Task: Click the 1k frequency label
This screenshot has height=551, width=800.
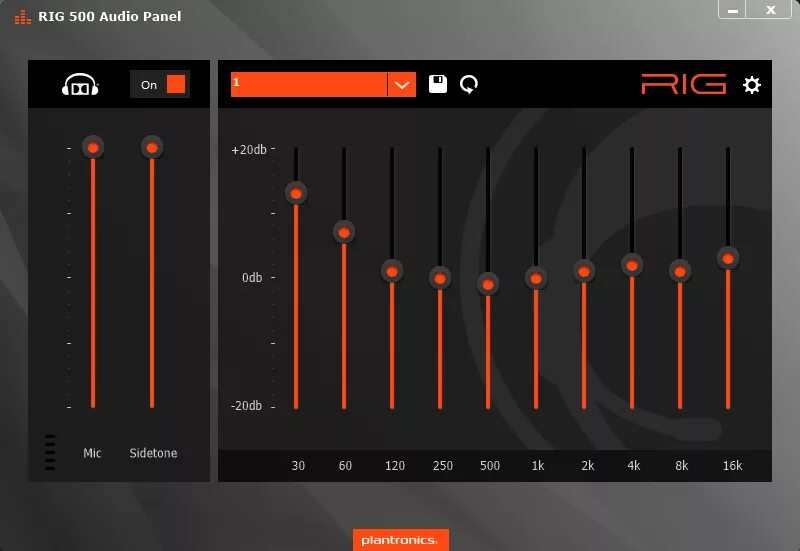Action: click(538, 465)
